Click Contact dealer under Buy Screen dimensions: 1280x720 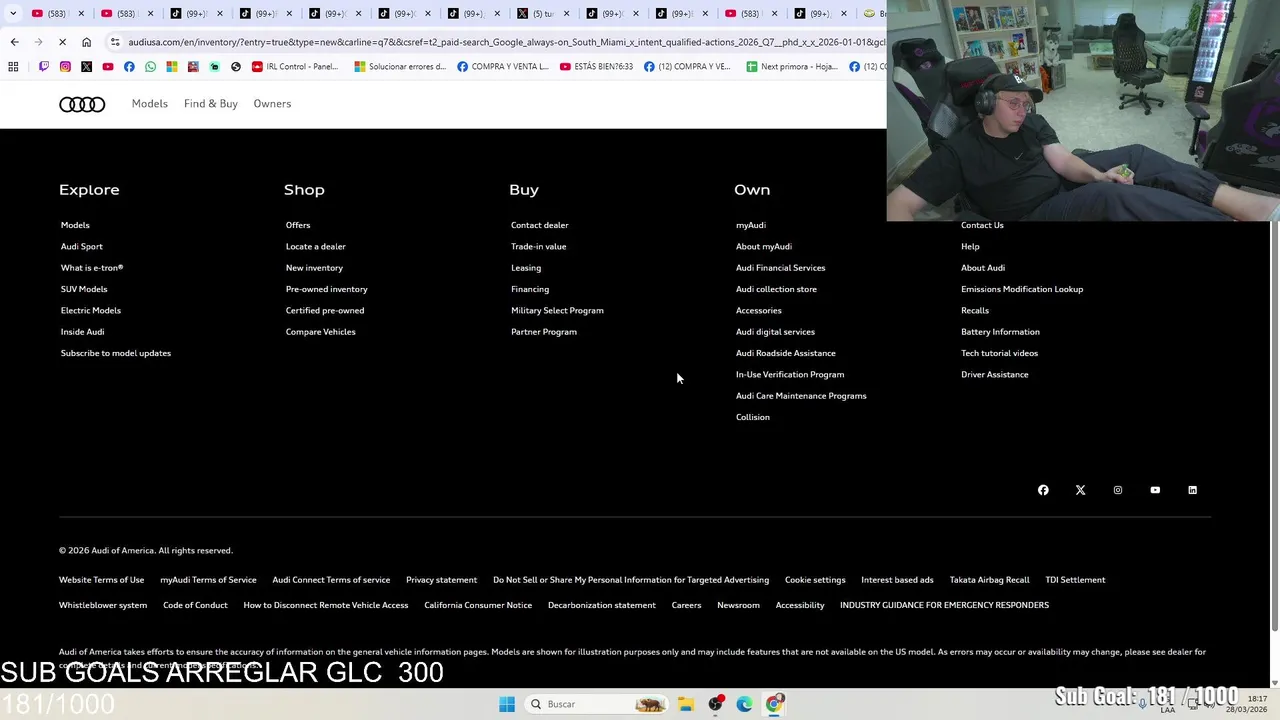pyautogui.click(x=540, y=225)
